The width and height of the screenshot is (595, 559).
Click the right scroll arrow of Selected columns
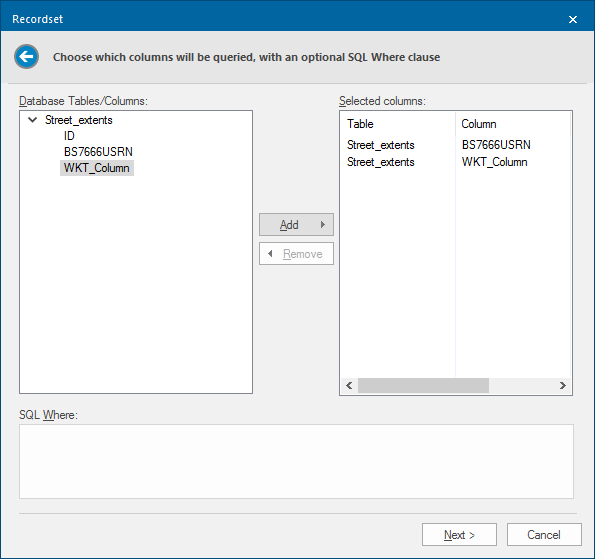point(563,386)
